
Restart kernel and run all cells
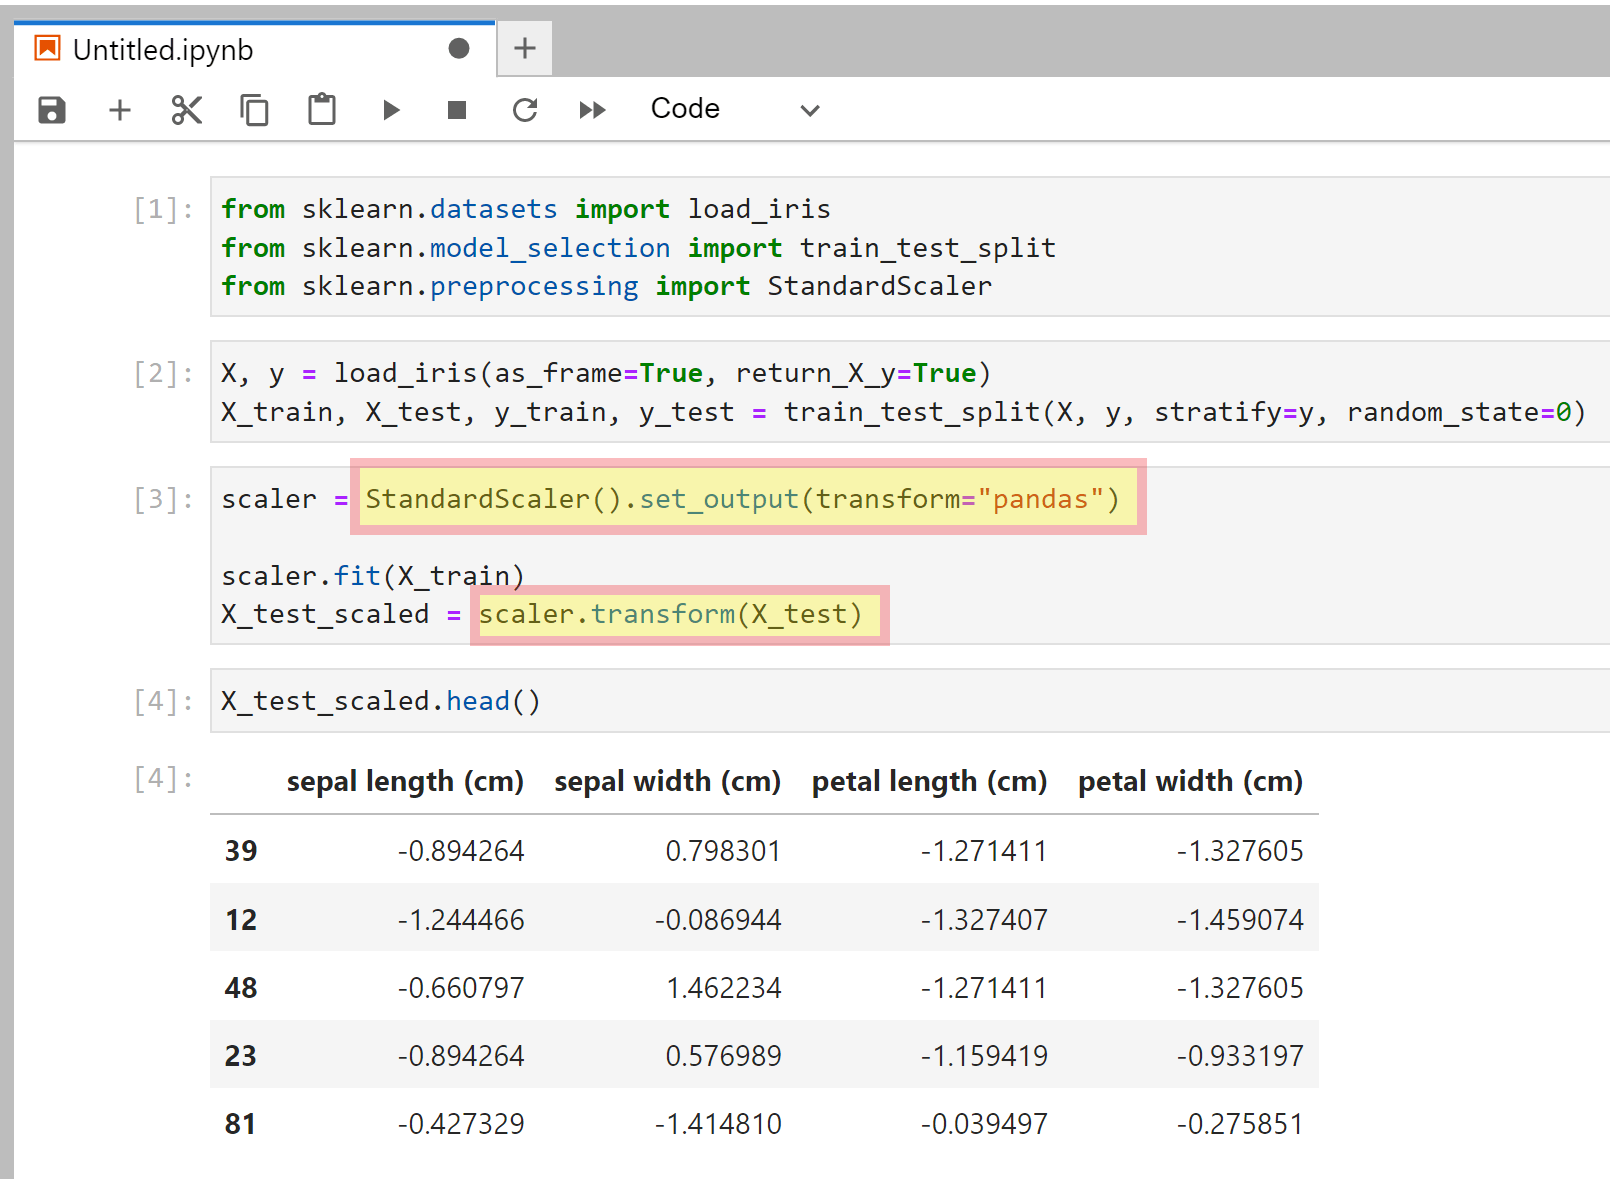pyautogui.click(x=592, y=110)
